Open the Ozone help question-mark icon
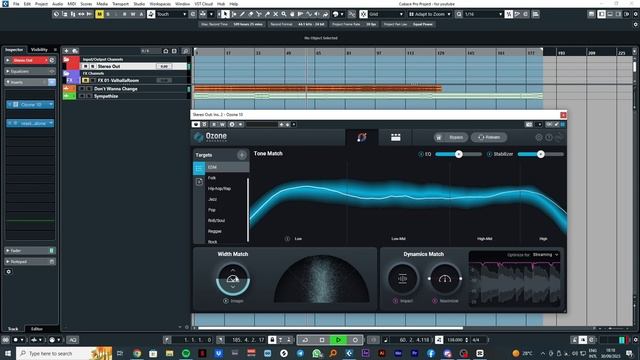This screenshot has height=360, width=640. click(549, 138)
